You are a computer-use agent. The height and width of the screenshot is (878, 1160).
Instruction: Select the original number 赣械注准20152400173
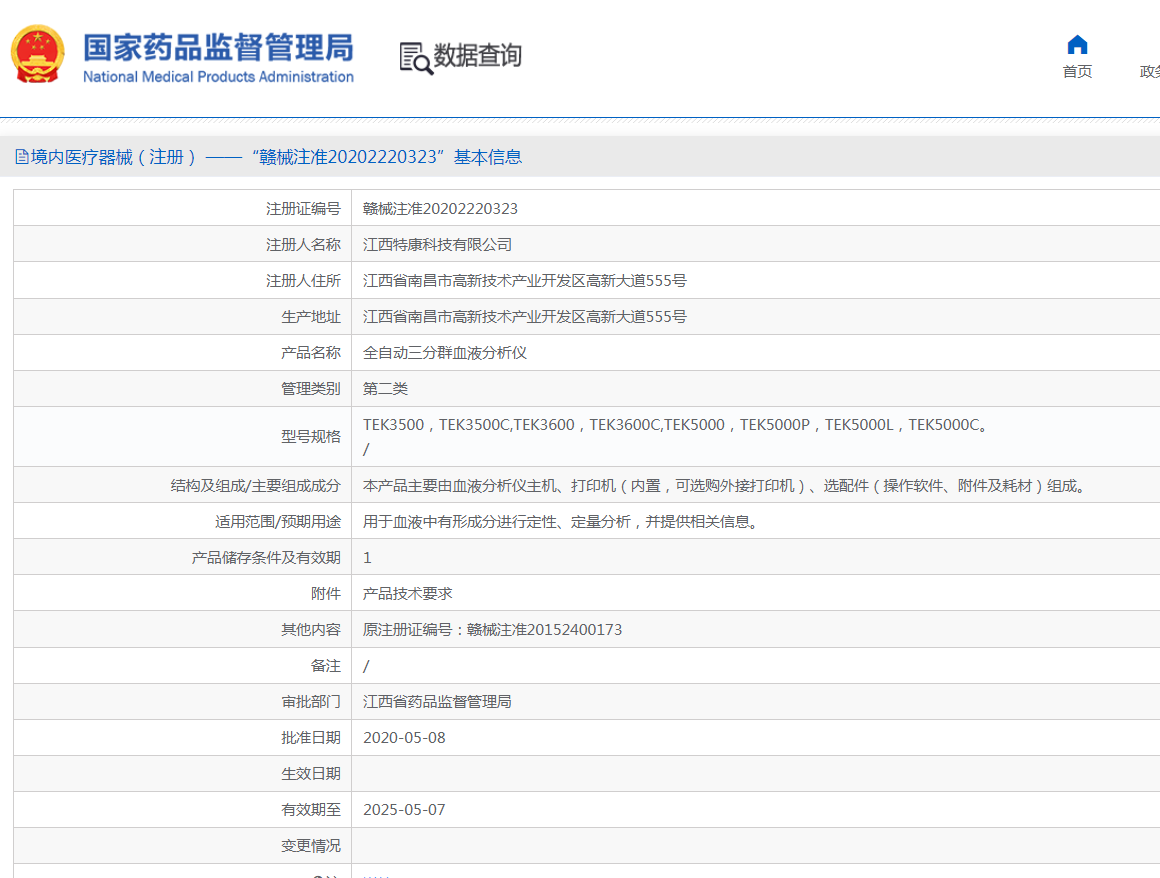click(544, 630)
